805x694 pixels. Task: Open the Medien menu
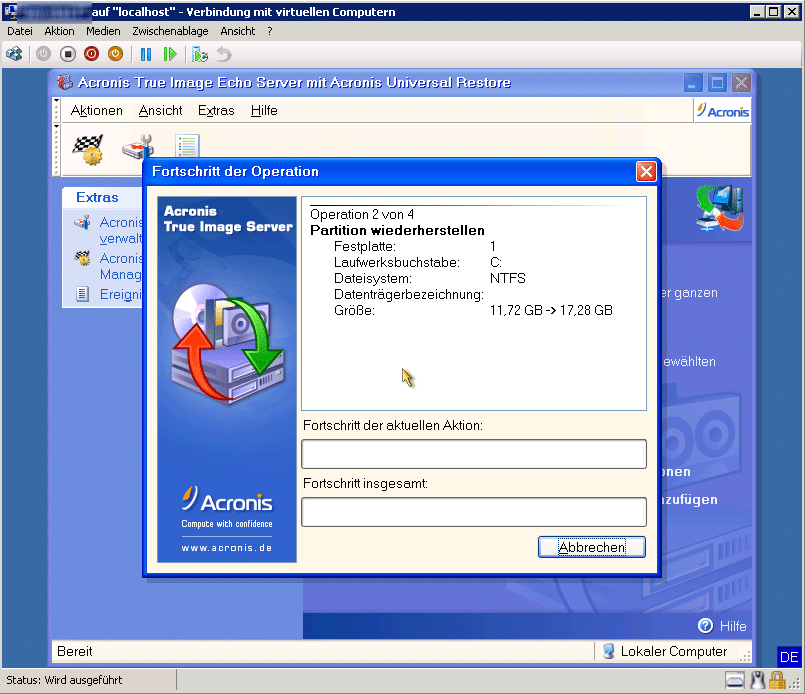[103, 31]
